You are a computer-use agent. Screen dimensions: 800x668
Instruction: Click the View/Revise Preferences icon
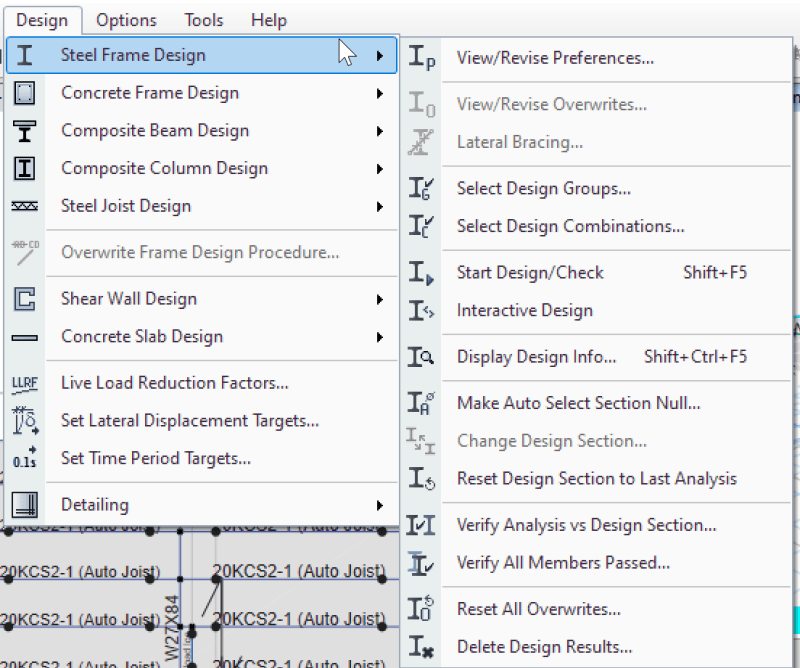421,57
